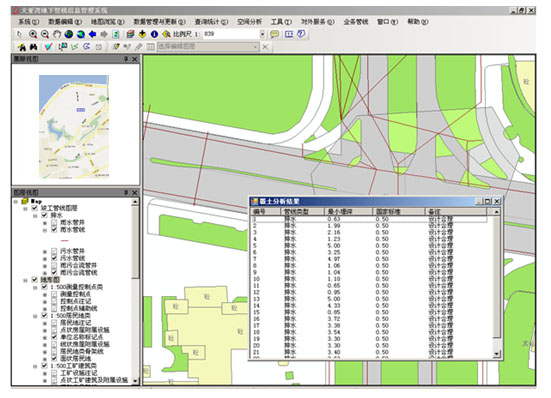The image size is (551, 398).
Task: Click the 国家标准 column header
Action: tap(398, 211)
